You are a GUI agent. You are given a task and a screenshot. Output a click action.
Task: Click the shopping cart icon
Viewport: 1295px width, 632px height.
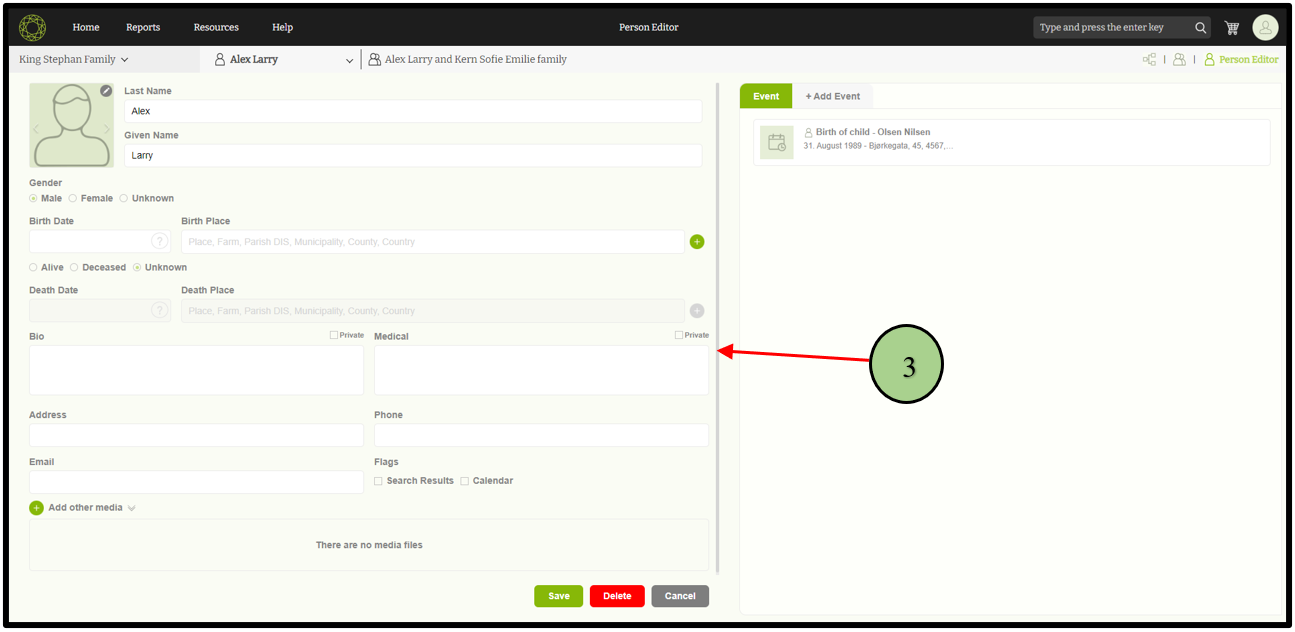pyautogui.click(x=1232, y=28)
